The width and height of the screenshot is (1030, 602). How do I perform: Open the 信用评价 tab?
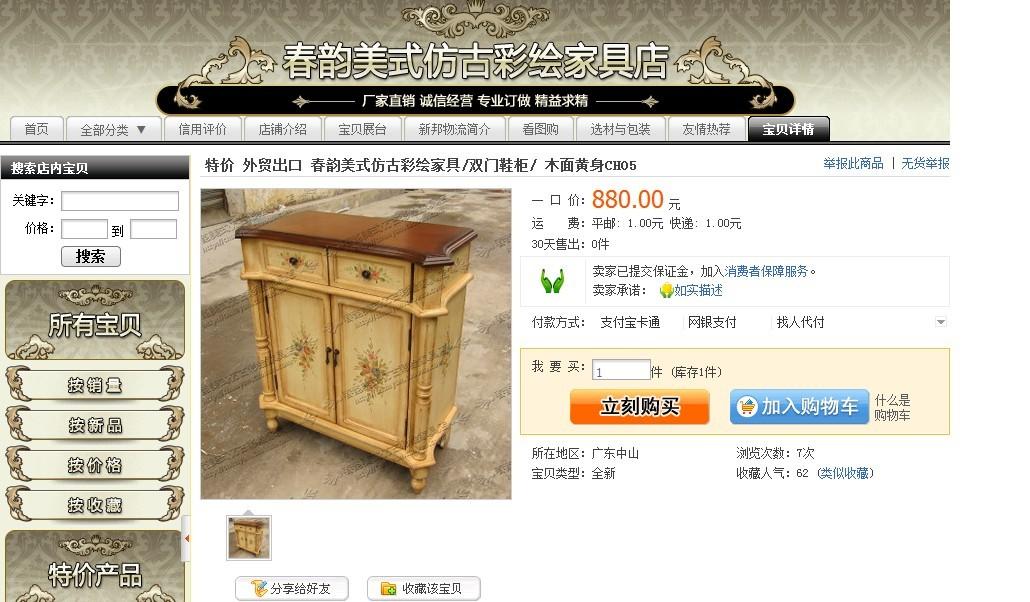(202, 129)
